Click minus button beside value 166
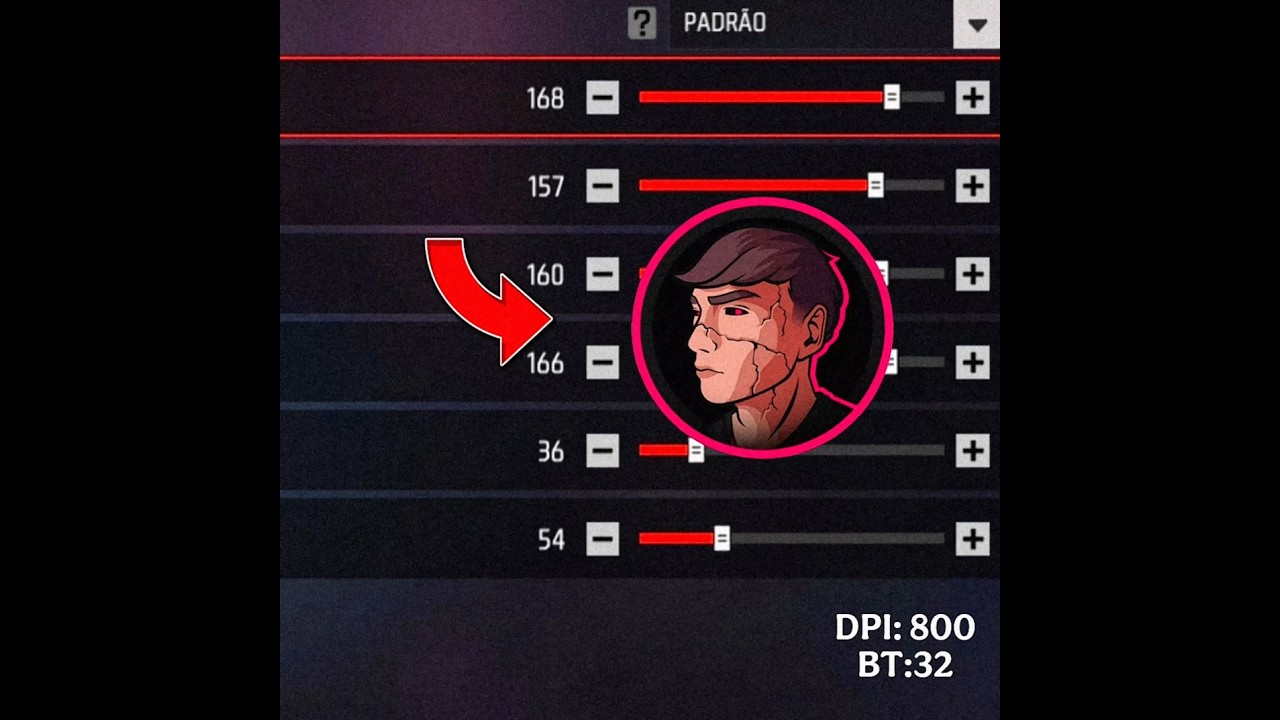The image size is (1280, 720). click(602, 362)
